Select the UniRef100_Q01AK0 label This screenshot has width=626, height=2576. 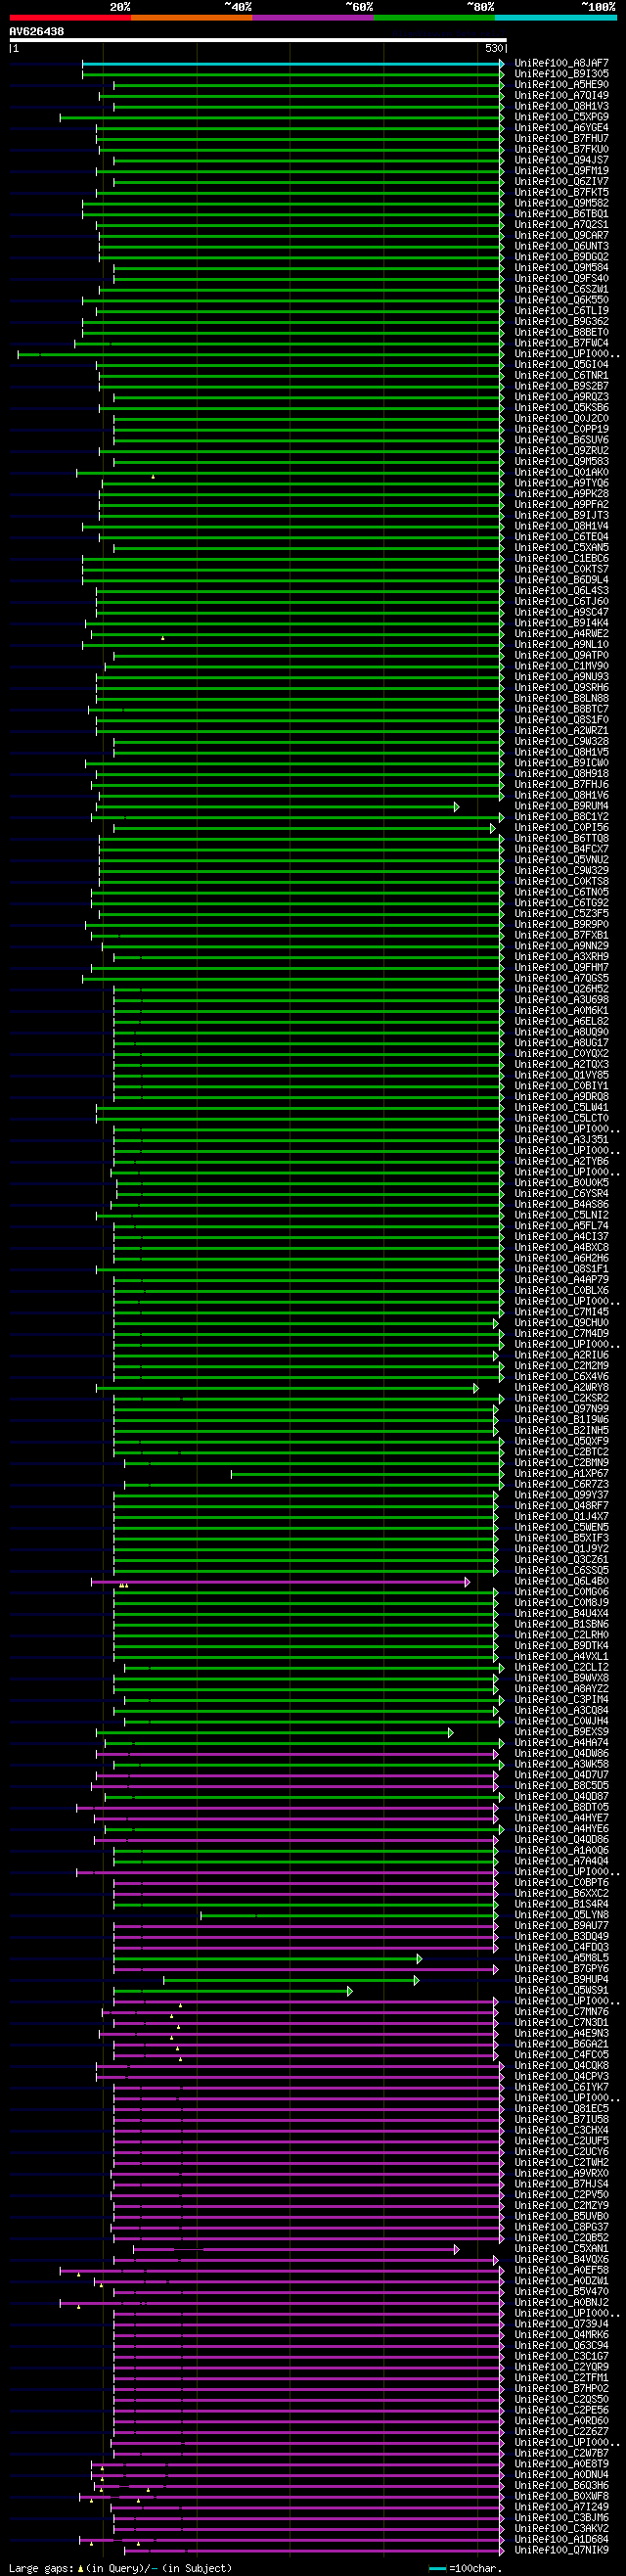[x=562, y=472]
